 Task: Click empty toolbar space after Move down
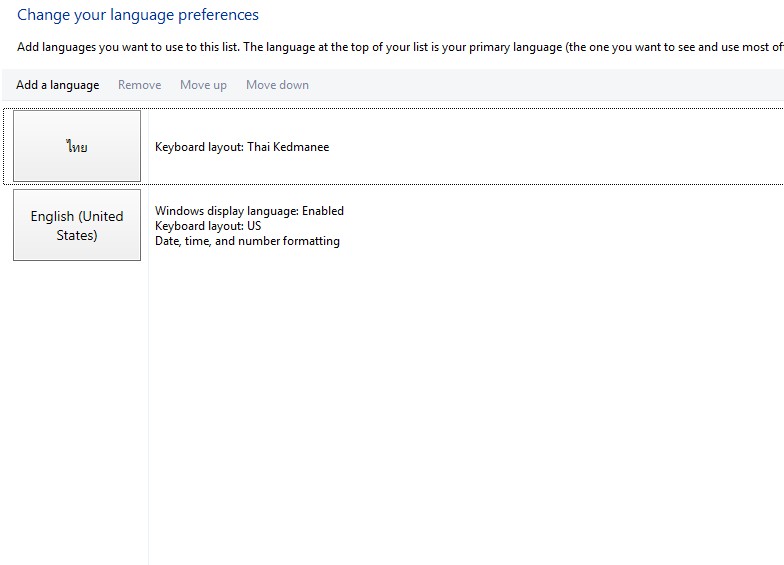(545, 85)
